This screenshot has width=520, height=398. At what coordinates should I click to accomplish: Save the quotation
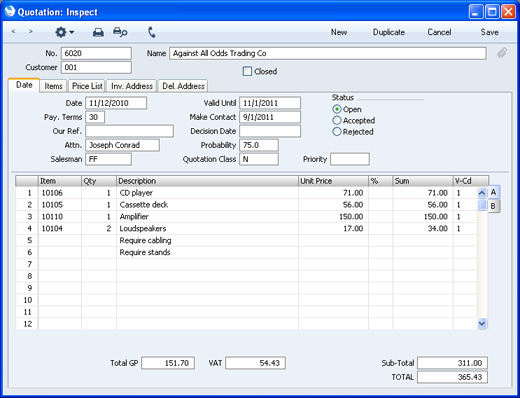pyautogui.click(x=489, y=32)
